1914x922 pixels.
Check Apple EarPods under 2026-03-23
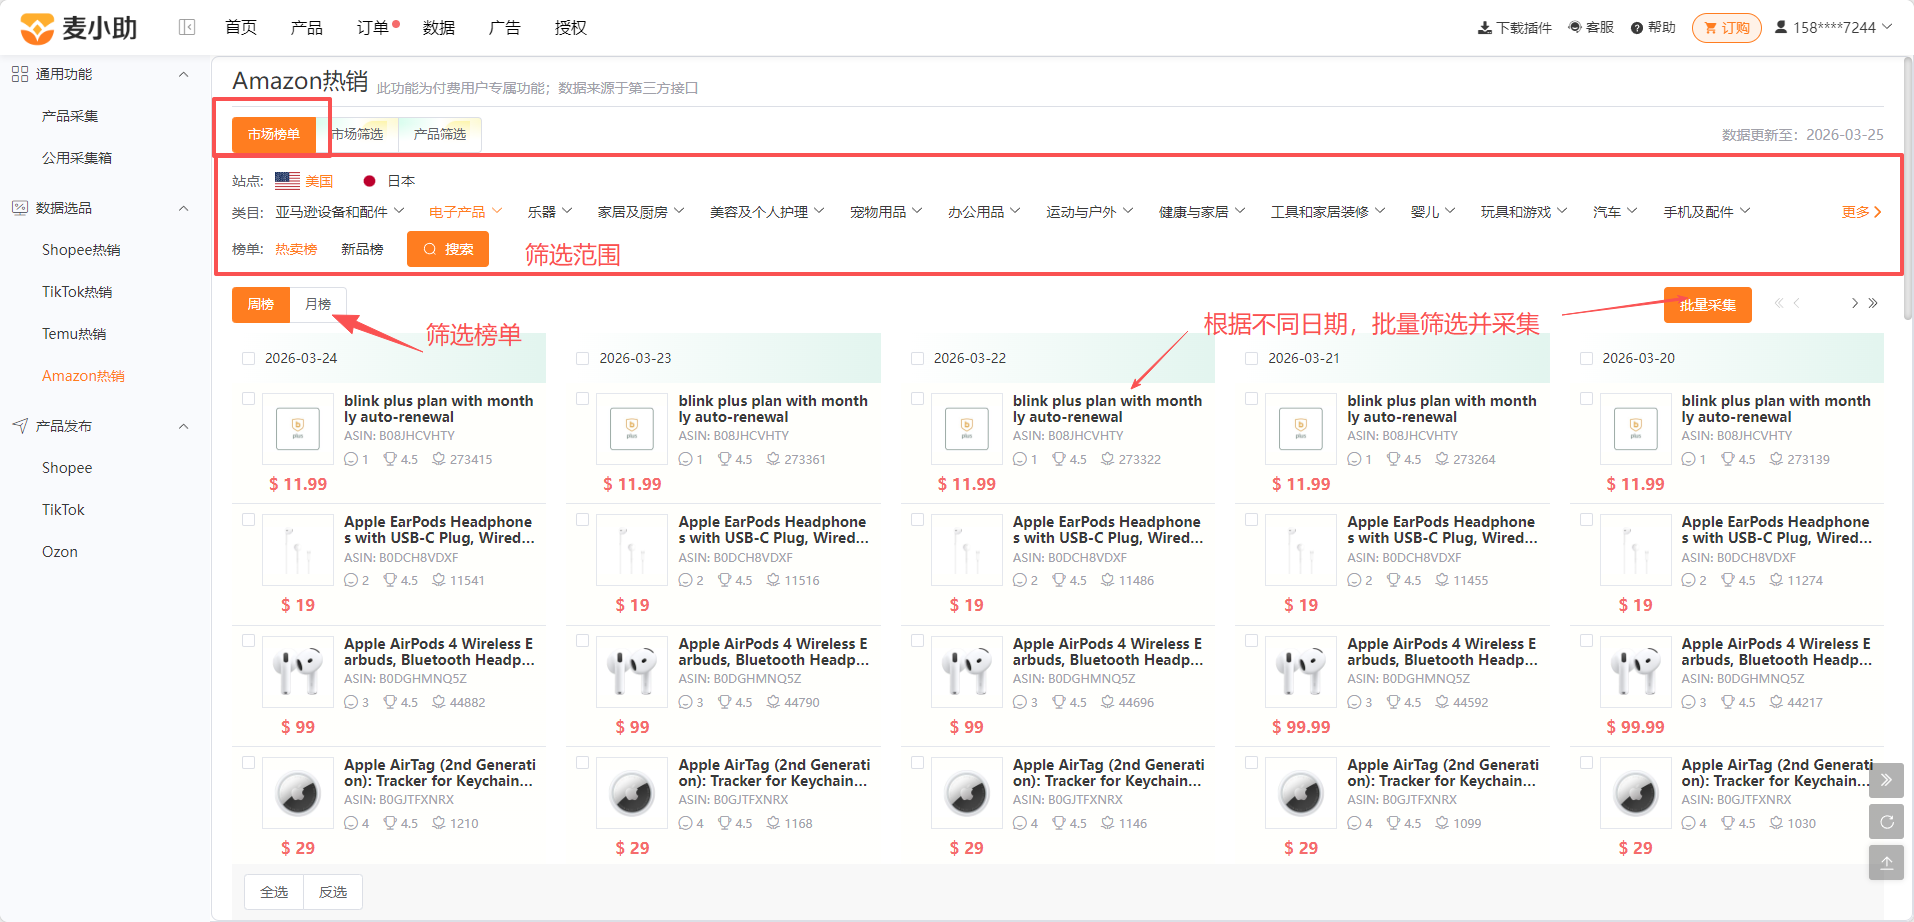(x=583, y=520)
